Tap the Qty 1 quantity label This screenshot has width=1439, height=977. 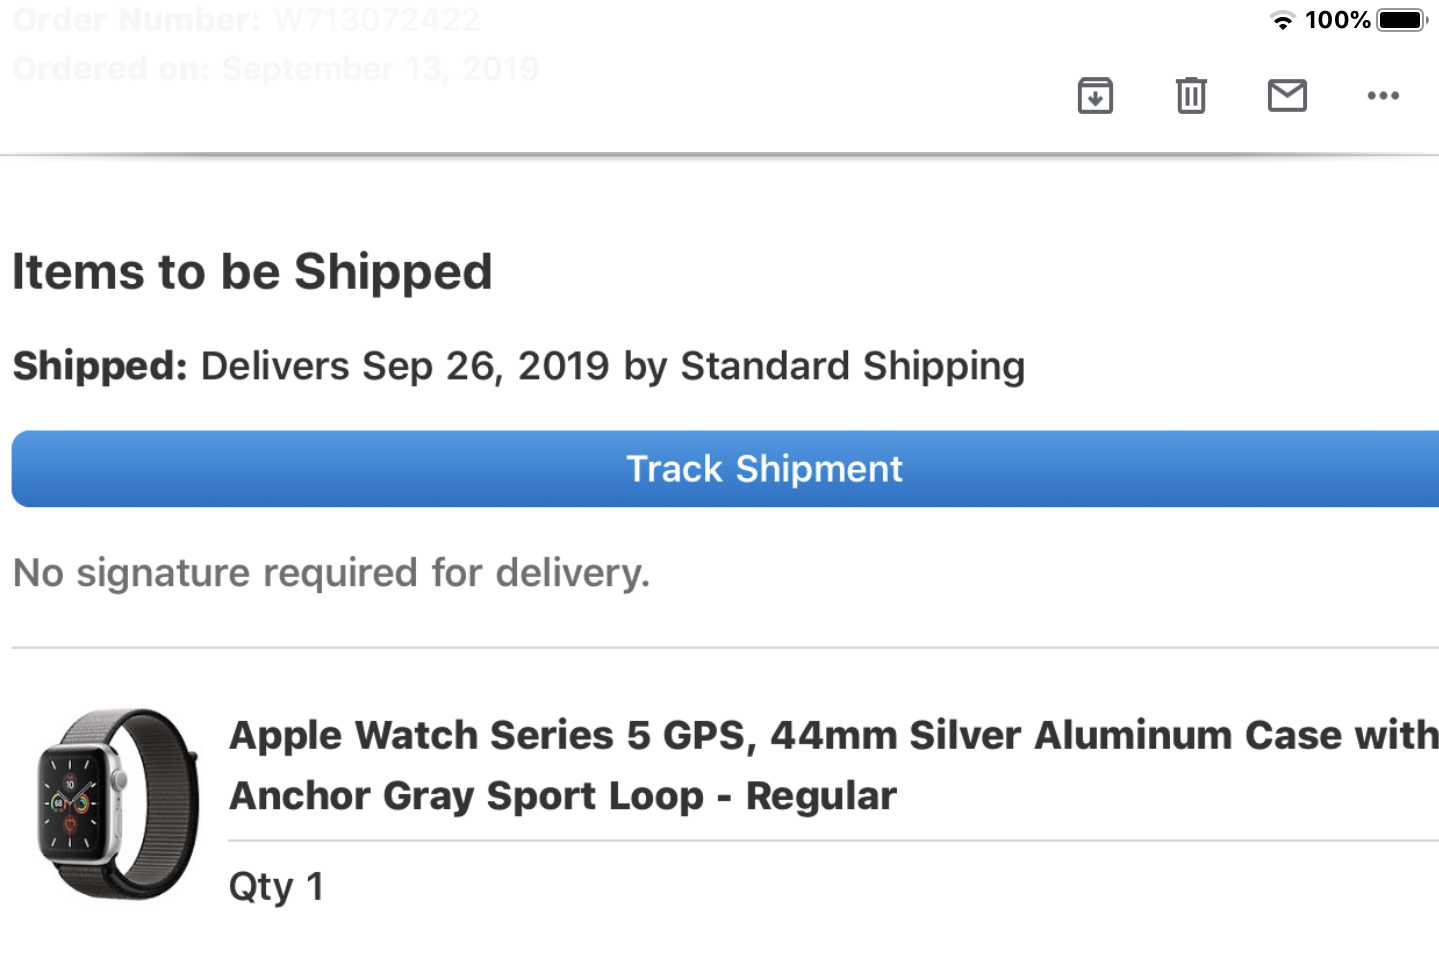276,887
